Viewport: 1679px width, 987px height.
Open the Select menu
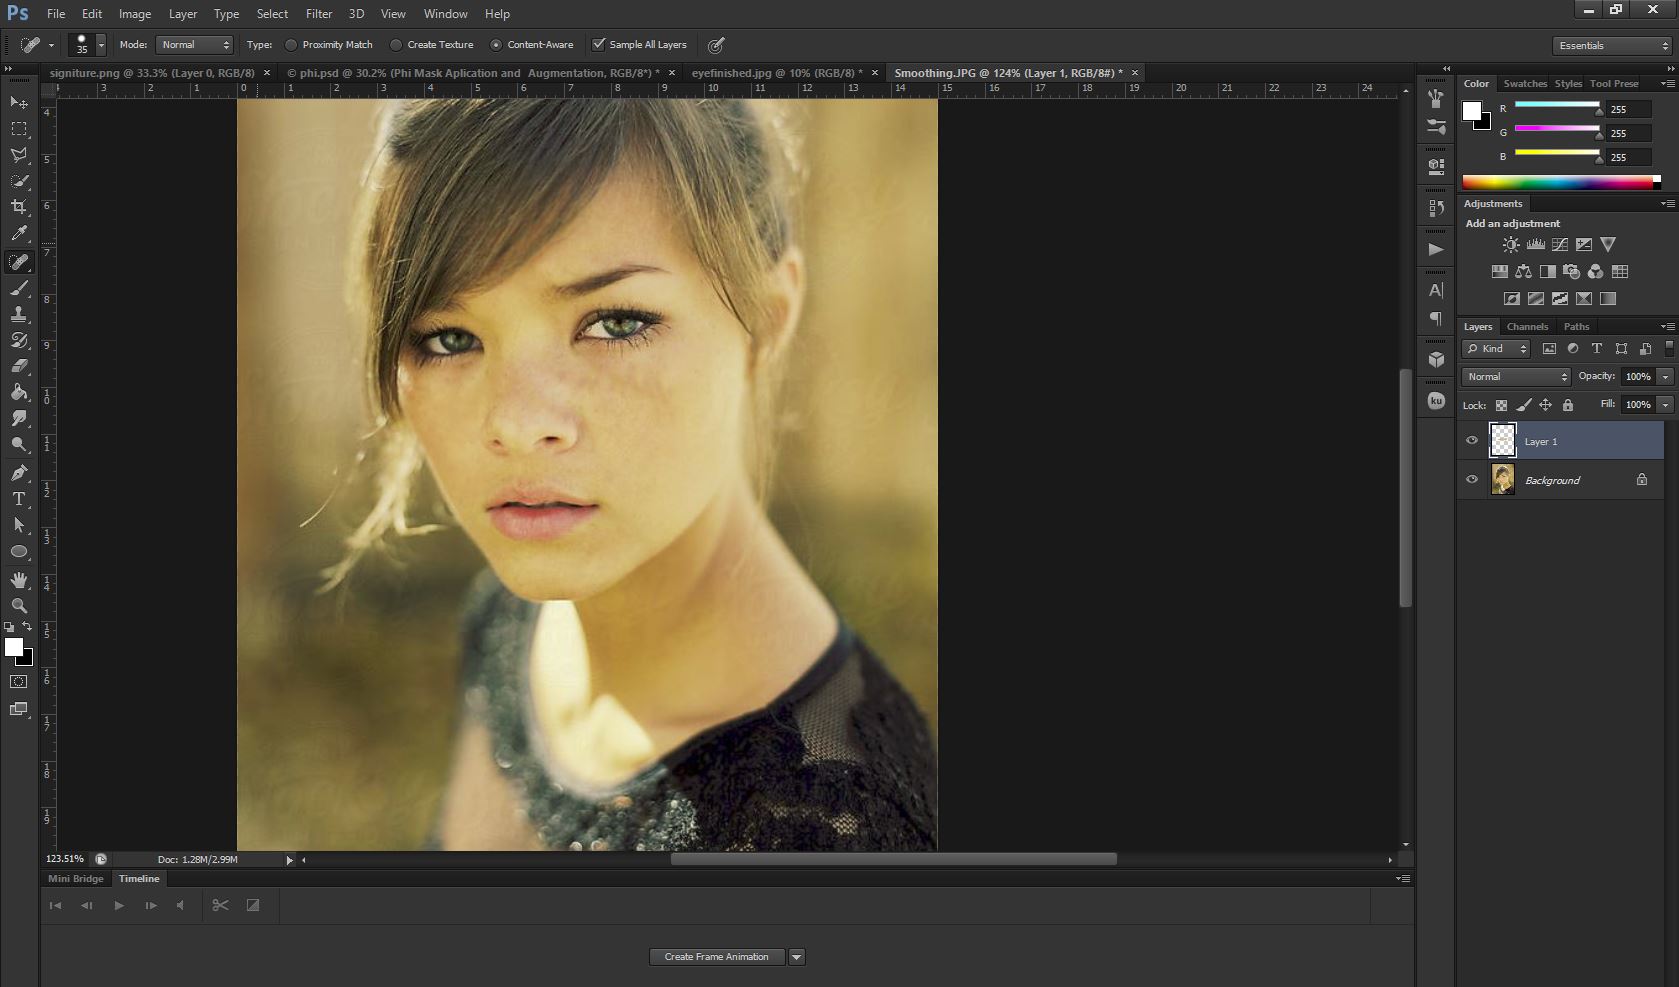tap(272, 14)
